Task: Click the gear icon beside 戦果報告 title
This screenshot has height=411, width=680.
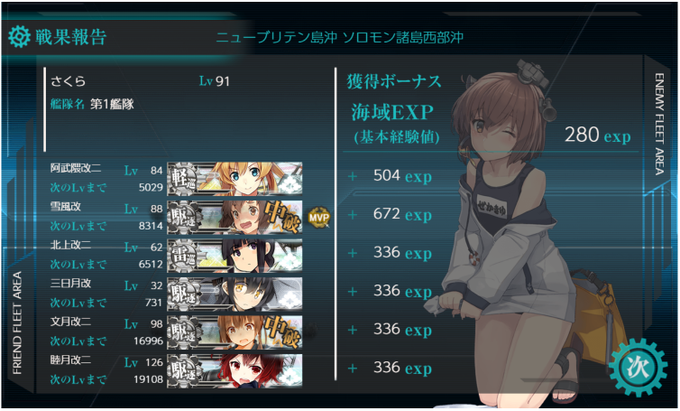Action: [x=20, y=36]
